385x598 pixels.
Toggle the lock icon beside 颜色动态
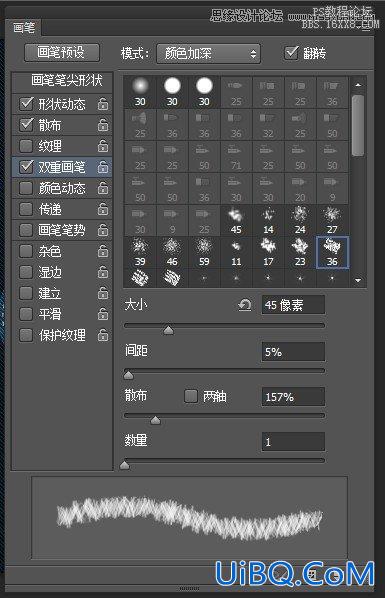[103, 188]
